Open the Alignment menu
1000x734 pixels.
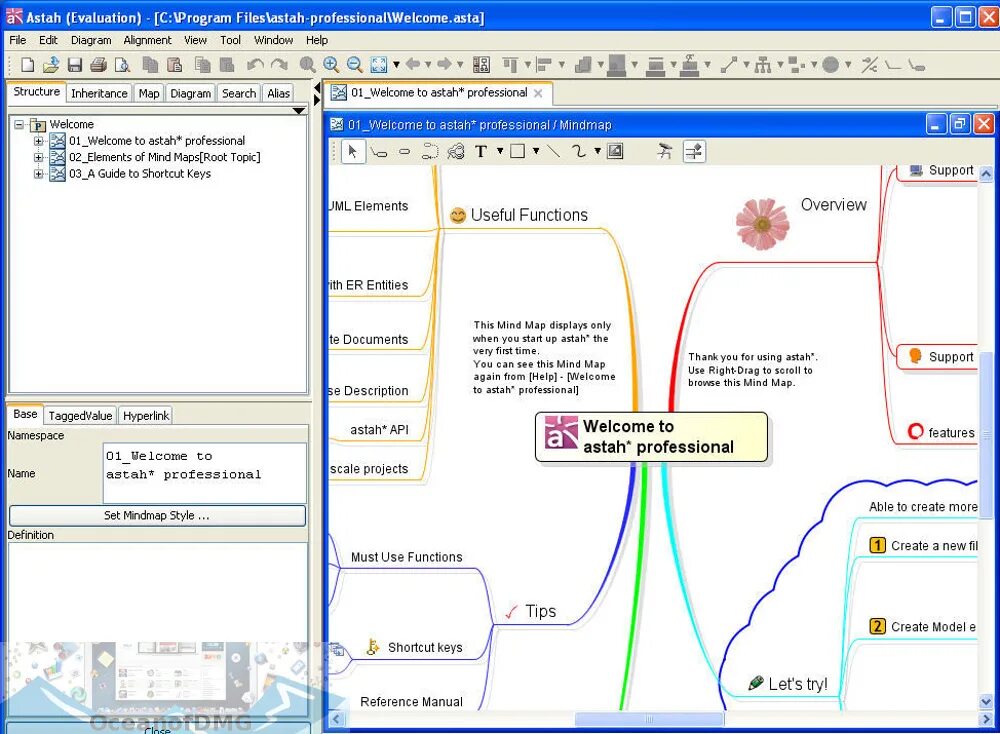pos(147,40)
